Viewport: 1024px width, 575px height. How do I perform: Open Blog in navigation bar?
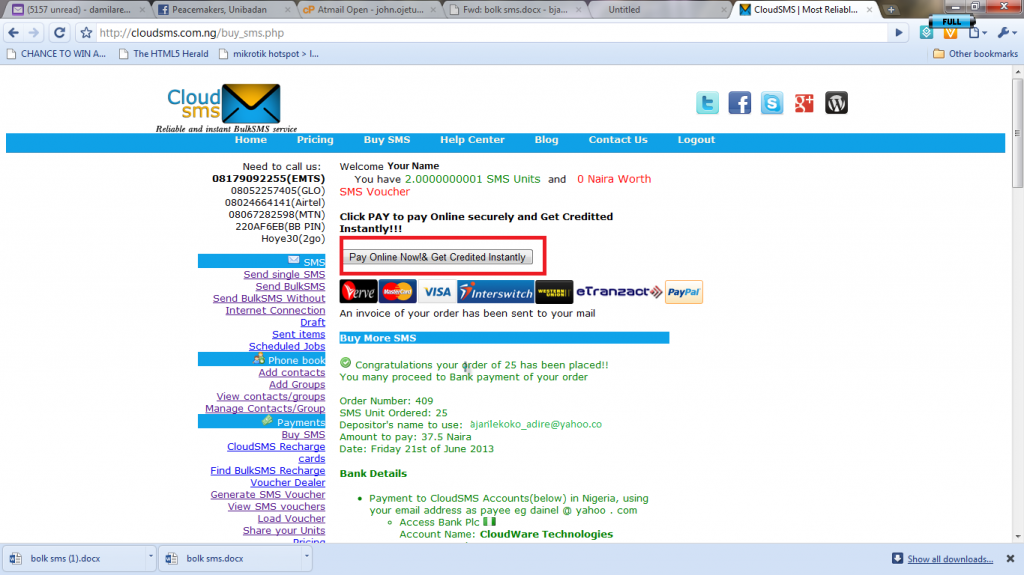coord(547,140)
